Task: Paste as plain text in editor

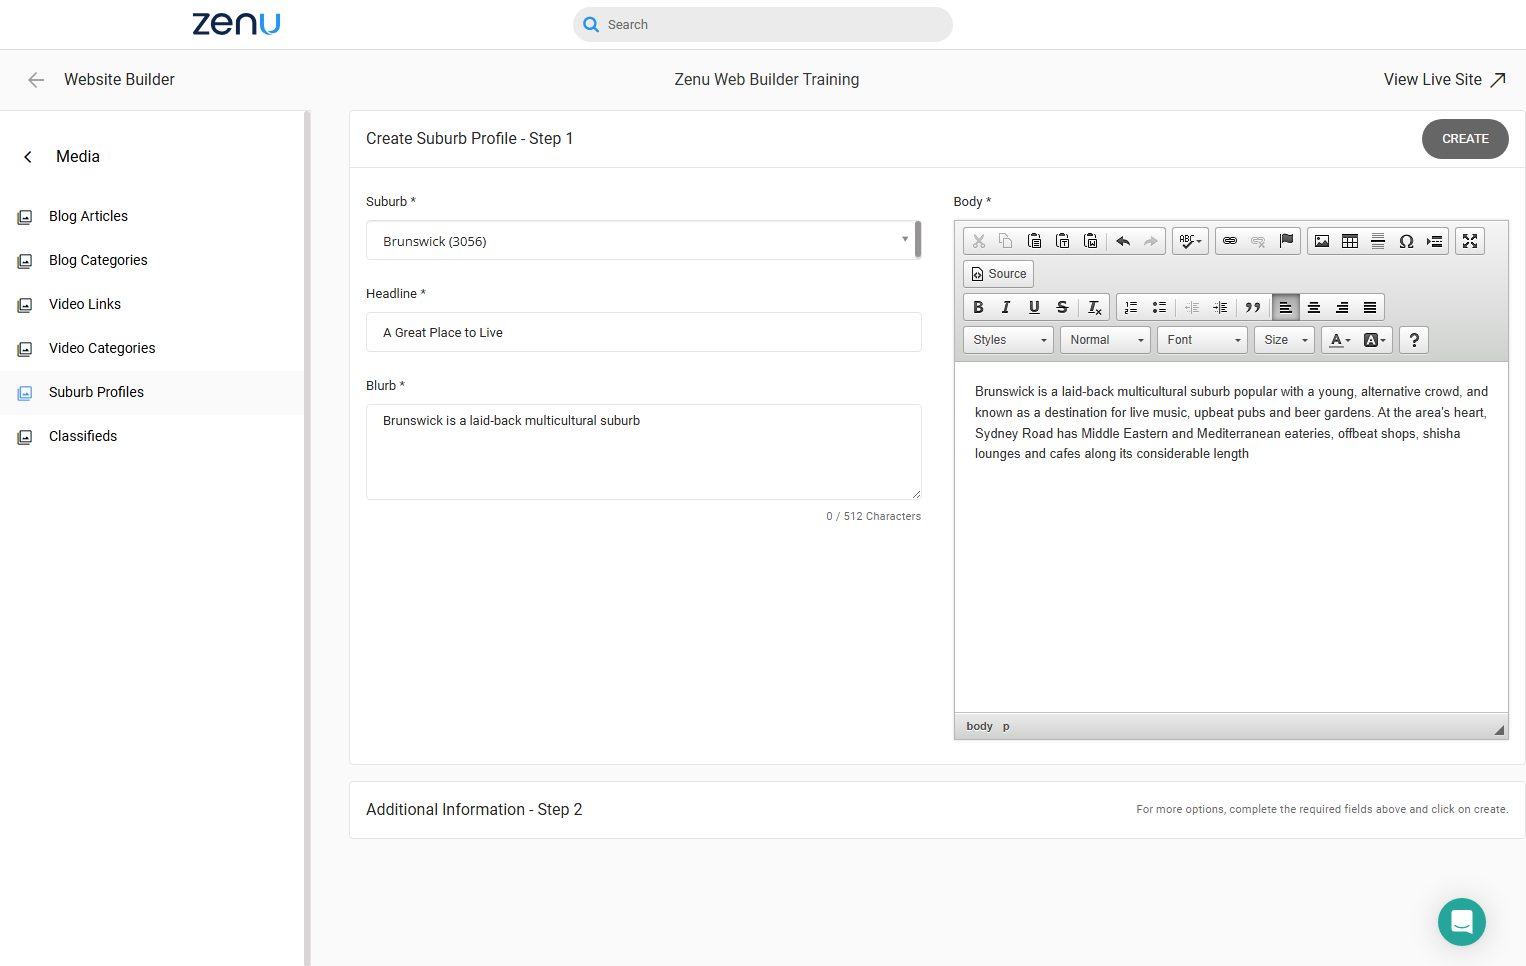Action: [x=1063, y=241]
